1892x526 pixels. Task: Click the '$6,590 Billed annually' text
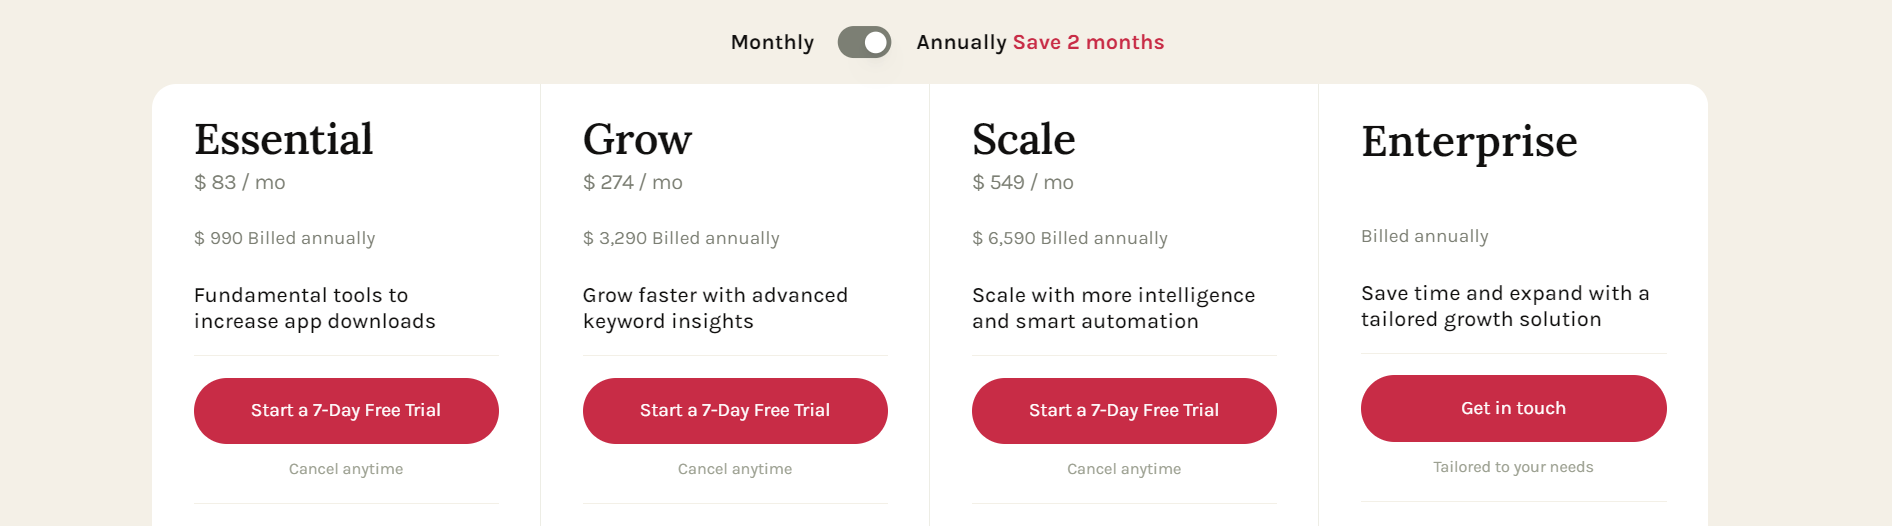click(x=1070, y=238)
